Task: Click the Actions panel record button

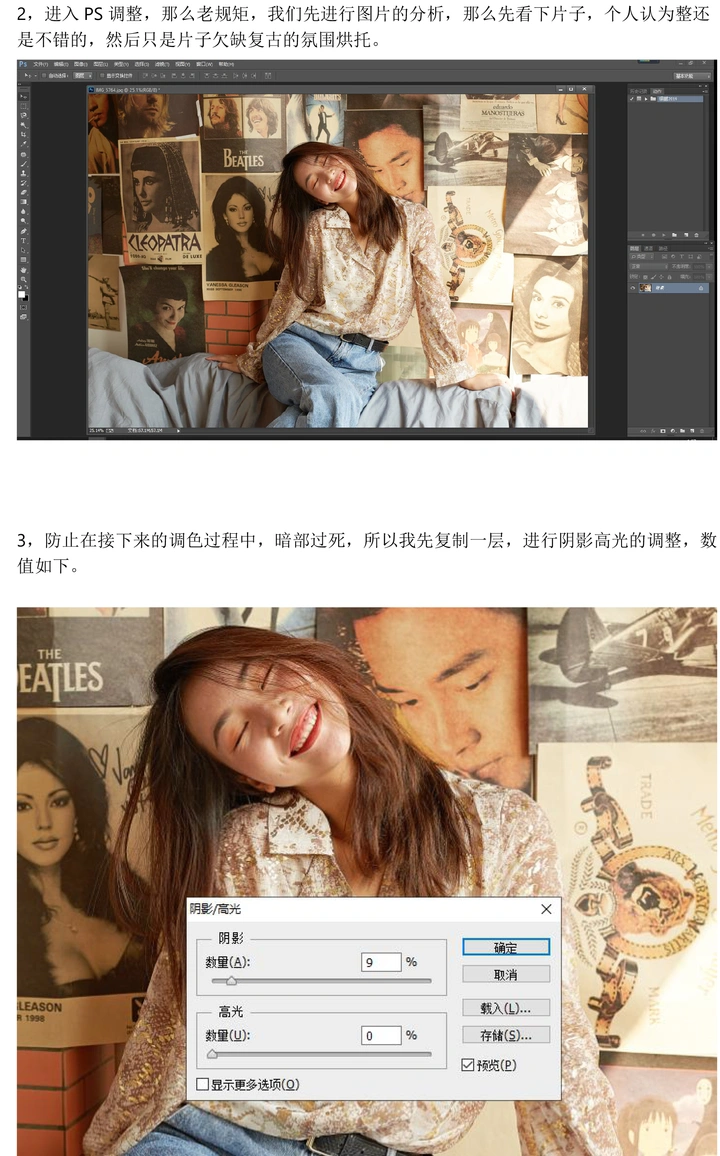Action: [x=654, y=234]
